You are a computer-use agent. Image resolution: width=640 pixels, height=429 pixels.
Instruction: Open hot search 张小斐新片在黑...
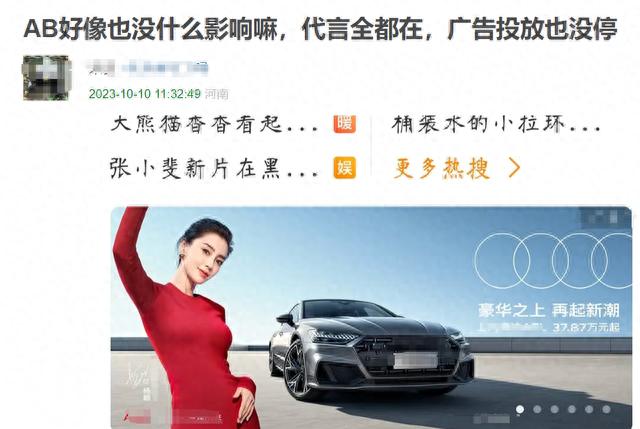(213, 168)
